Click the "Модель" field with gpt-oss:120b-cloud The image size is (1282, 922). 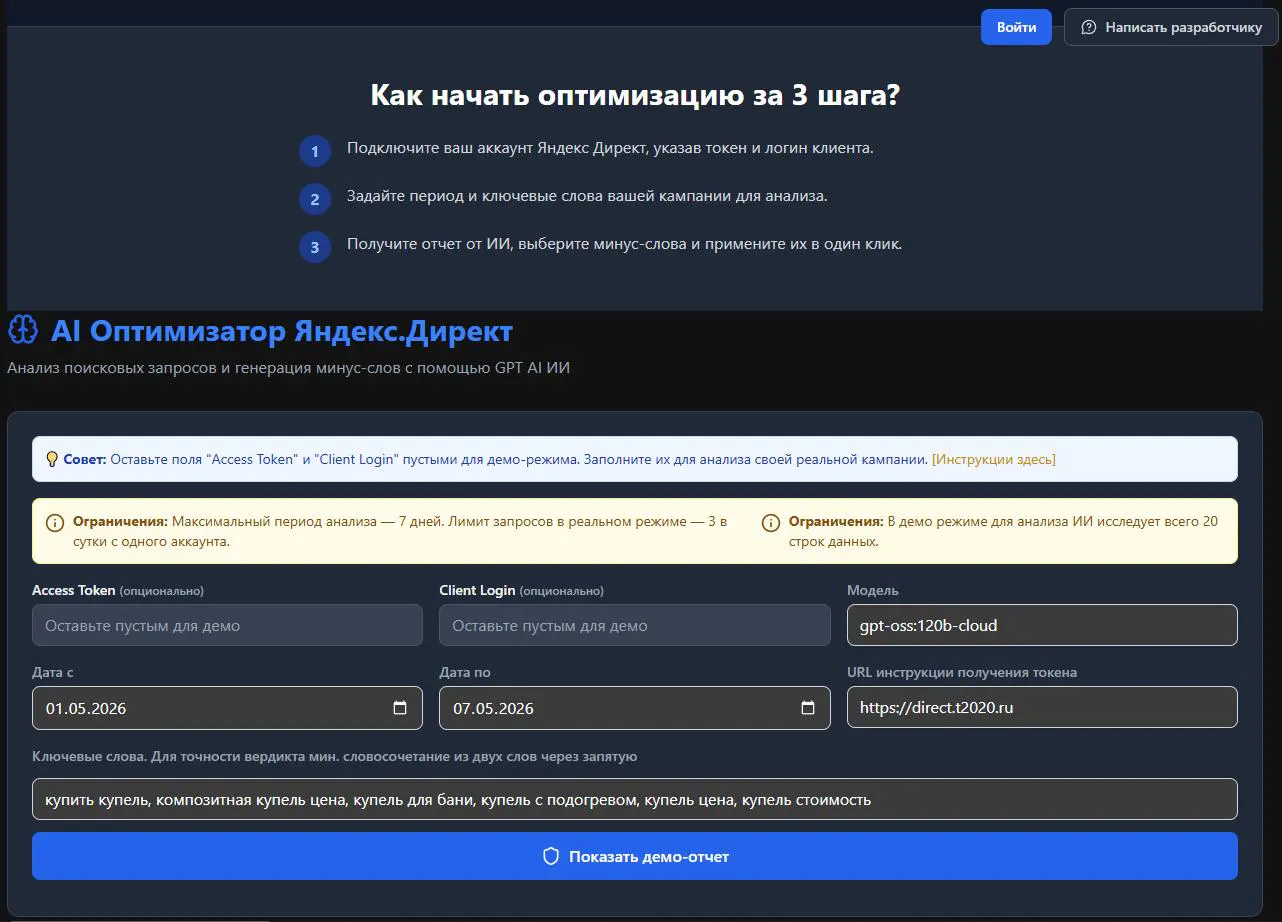tap(1042, 625)
